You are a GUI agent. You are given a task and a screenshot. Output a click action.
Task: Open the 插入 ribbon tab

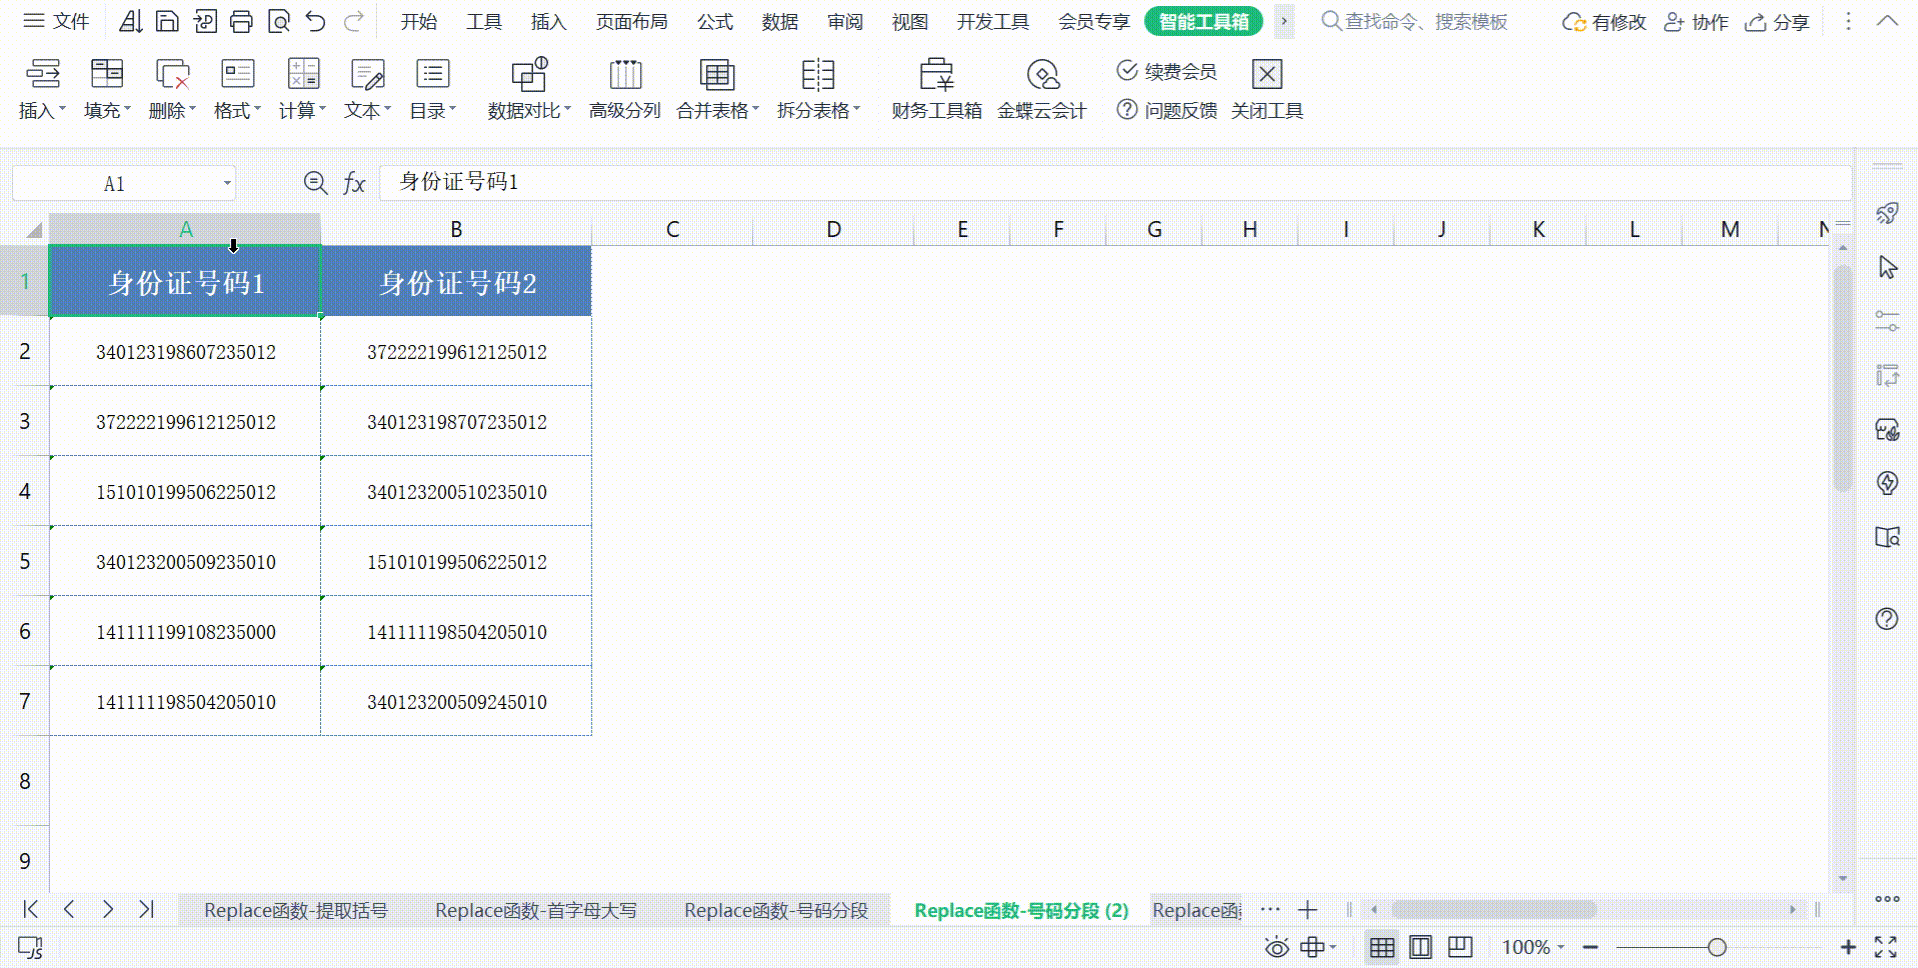pos(548,22)
